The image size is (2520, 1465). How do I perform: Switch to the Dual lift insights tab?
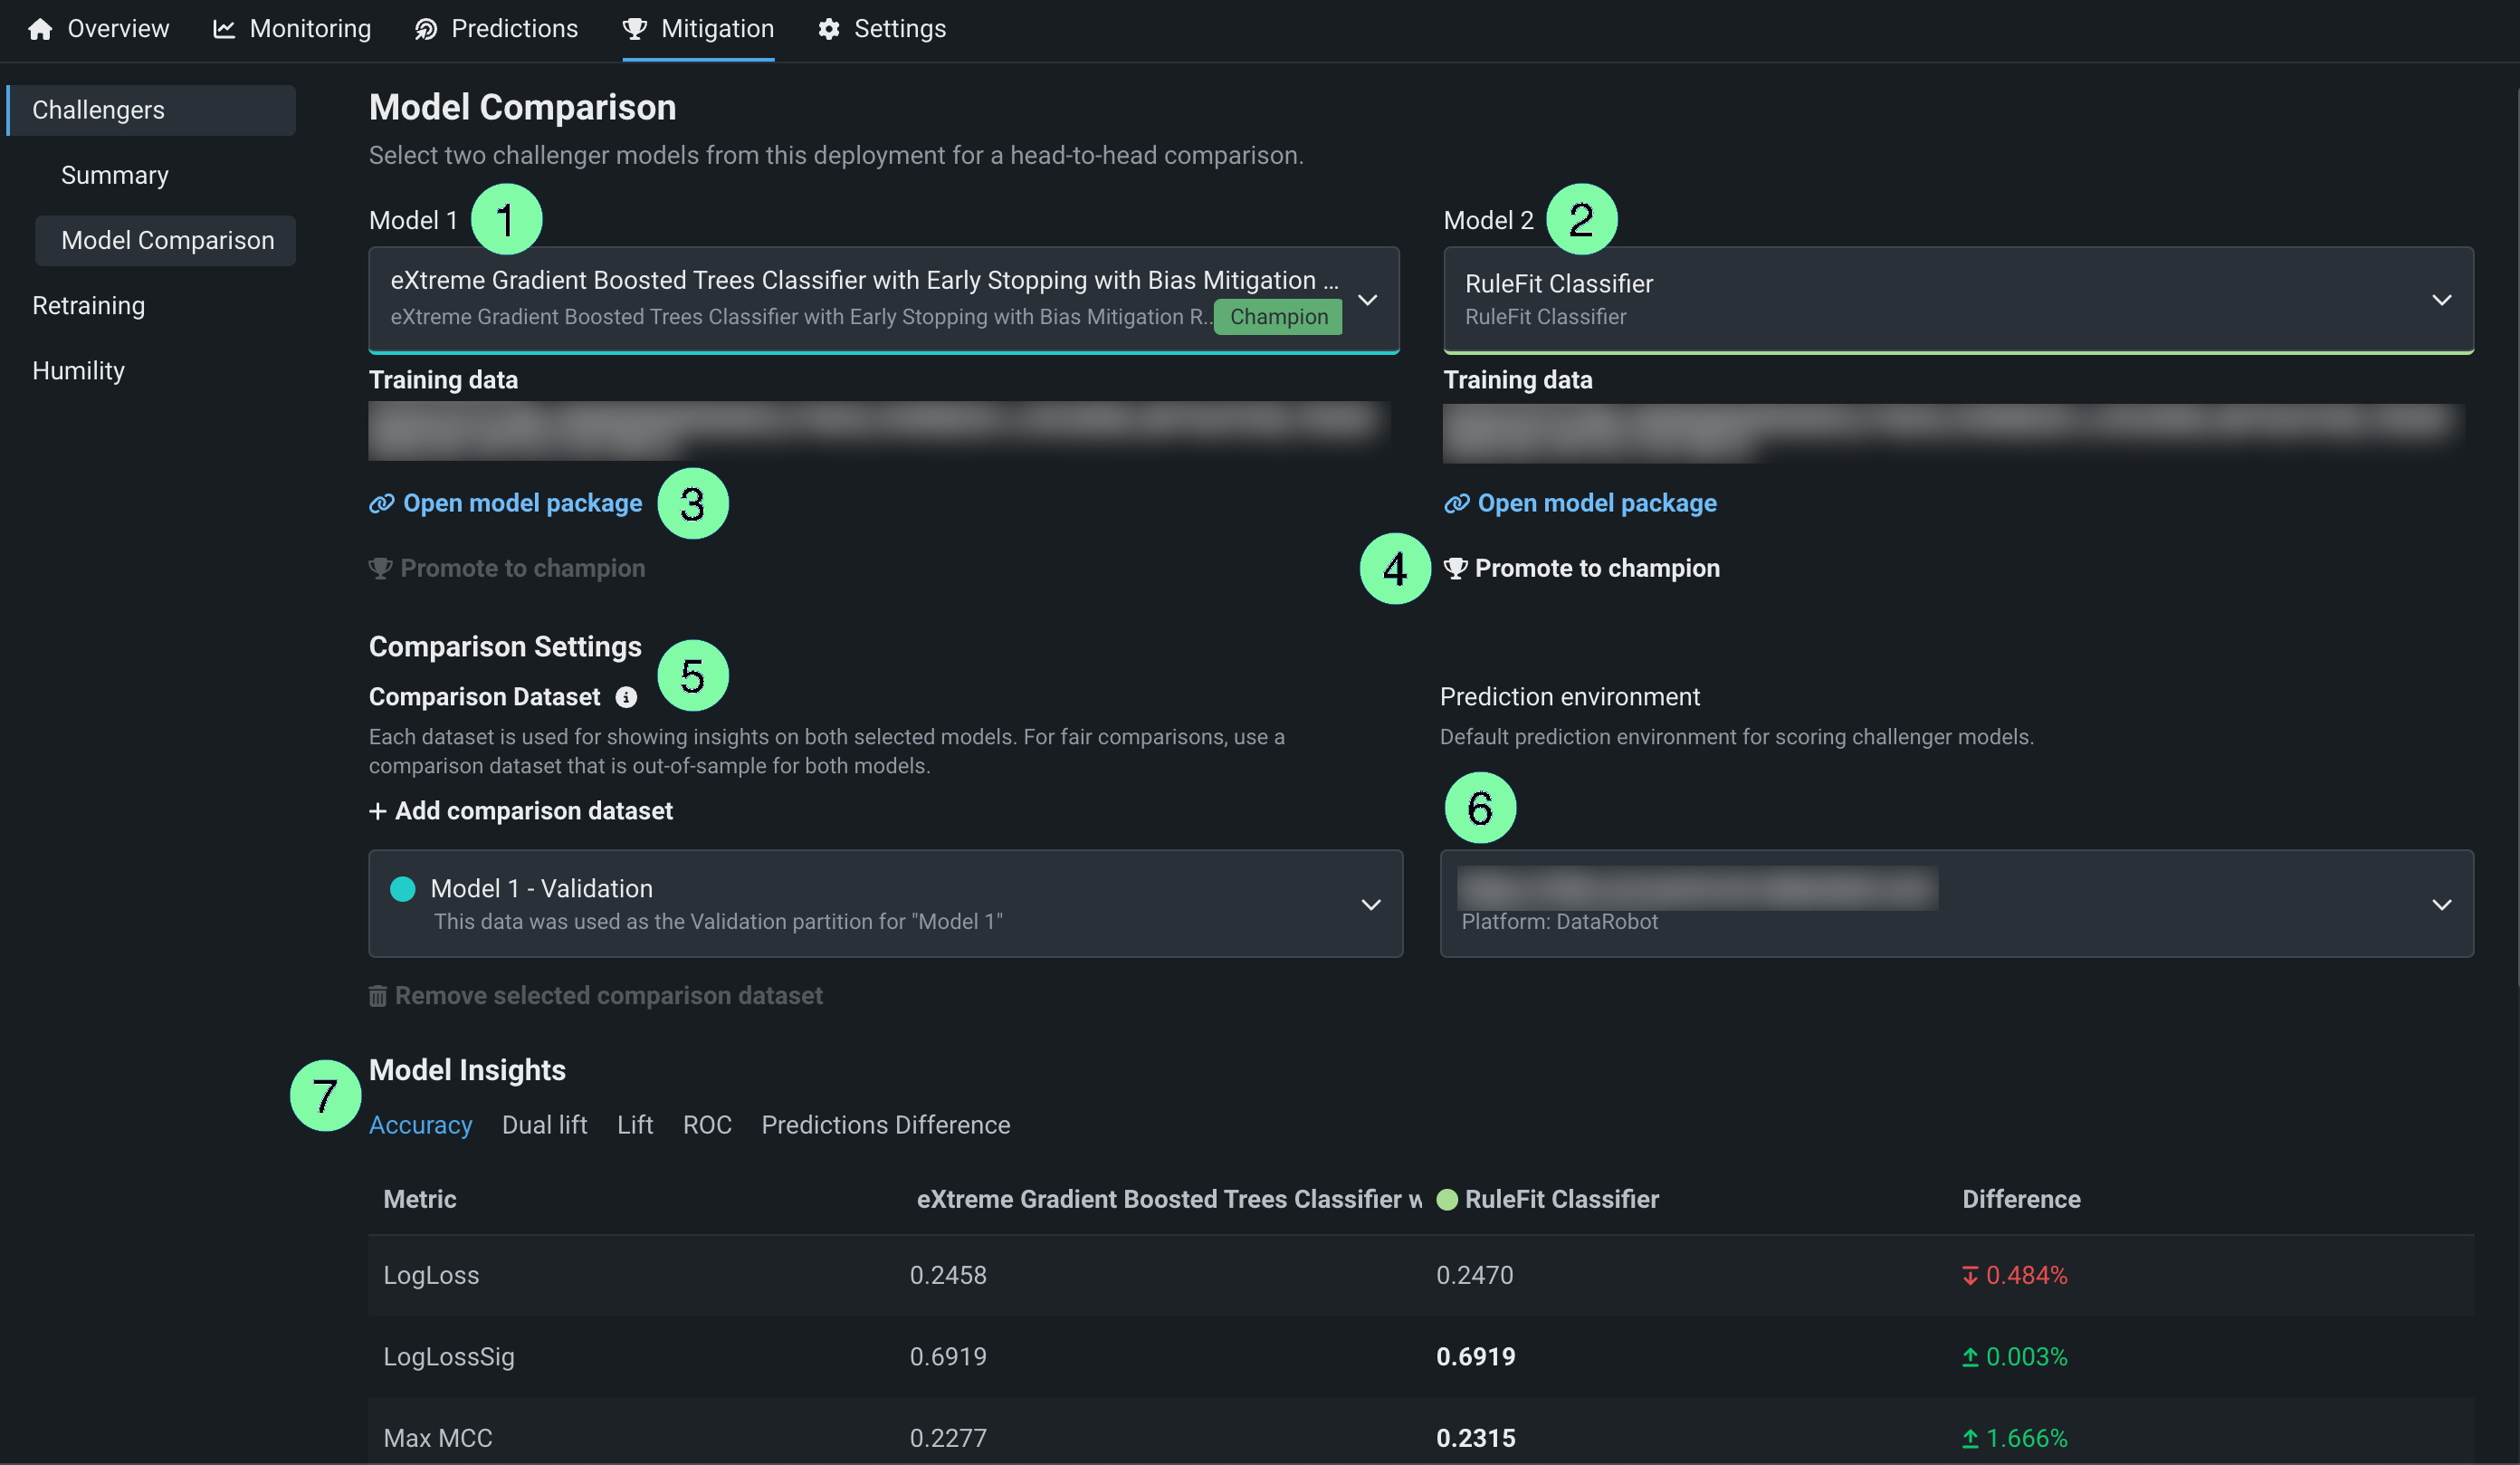click(x=544, y=1125)
